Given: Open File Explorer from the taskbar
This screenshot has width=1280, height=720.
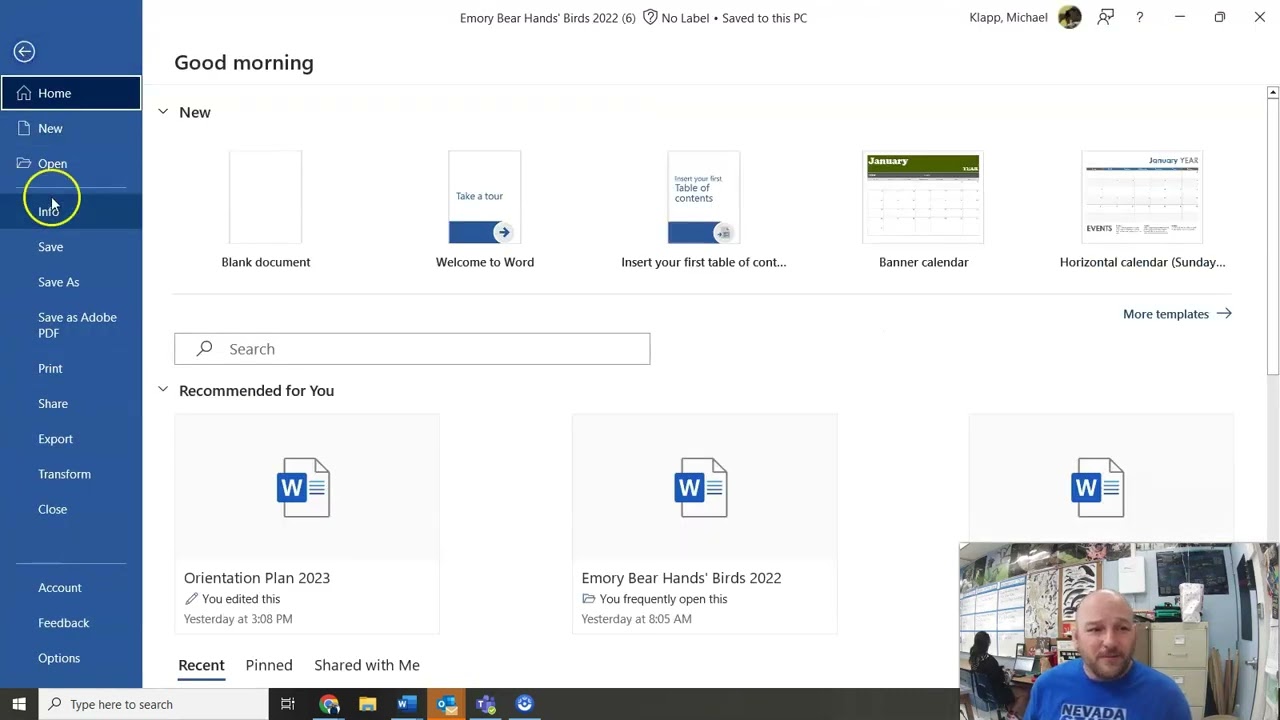Looking at the screenshot, I should click(x=367, y=704).
